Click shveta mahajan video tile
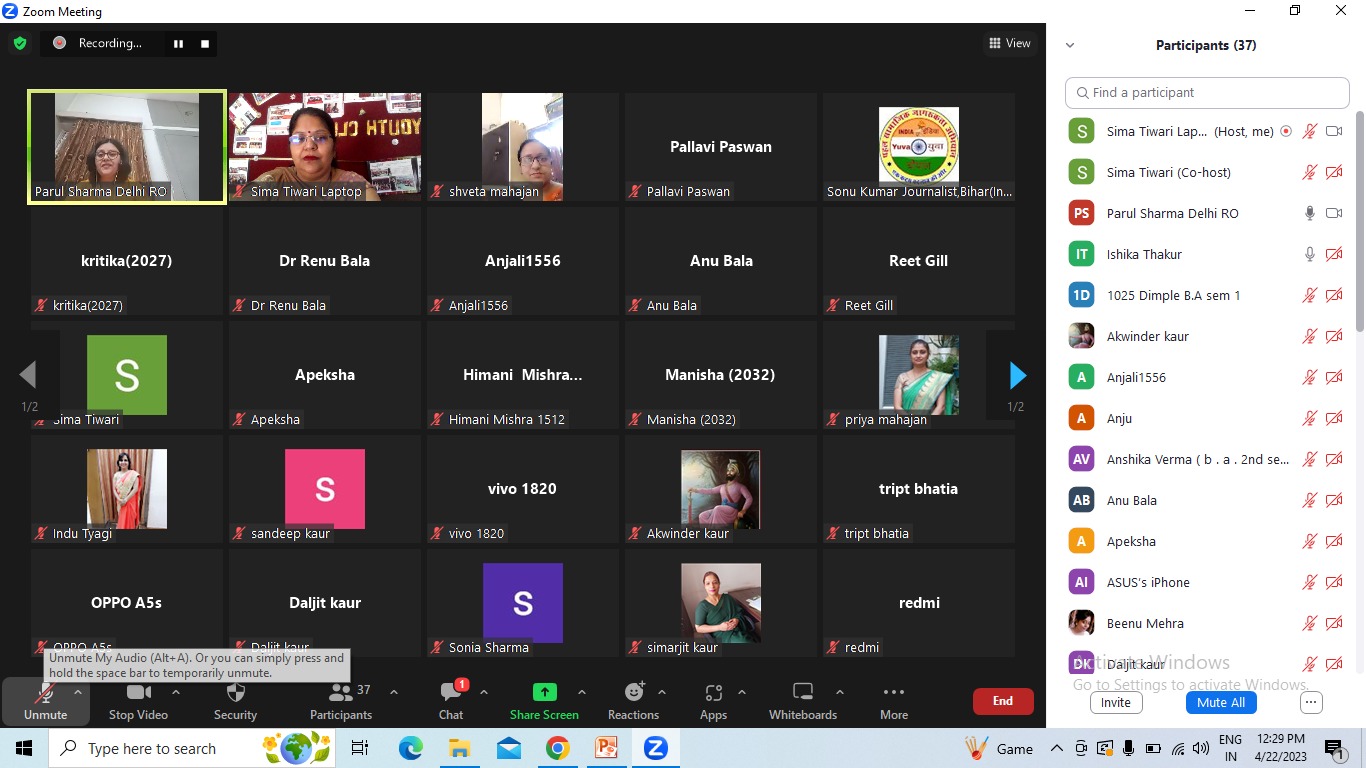 click(x=523, y=147)
